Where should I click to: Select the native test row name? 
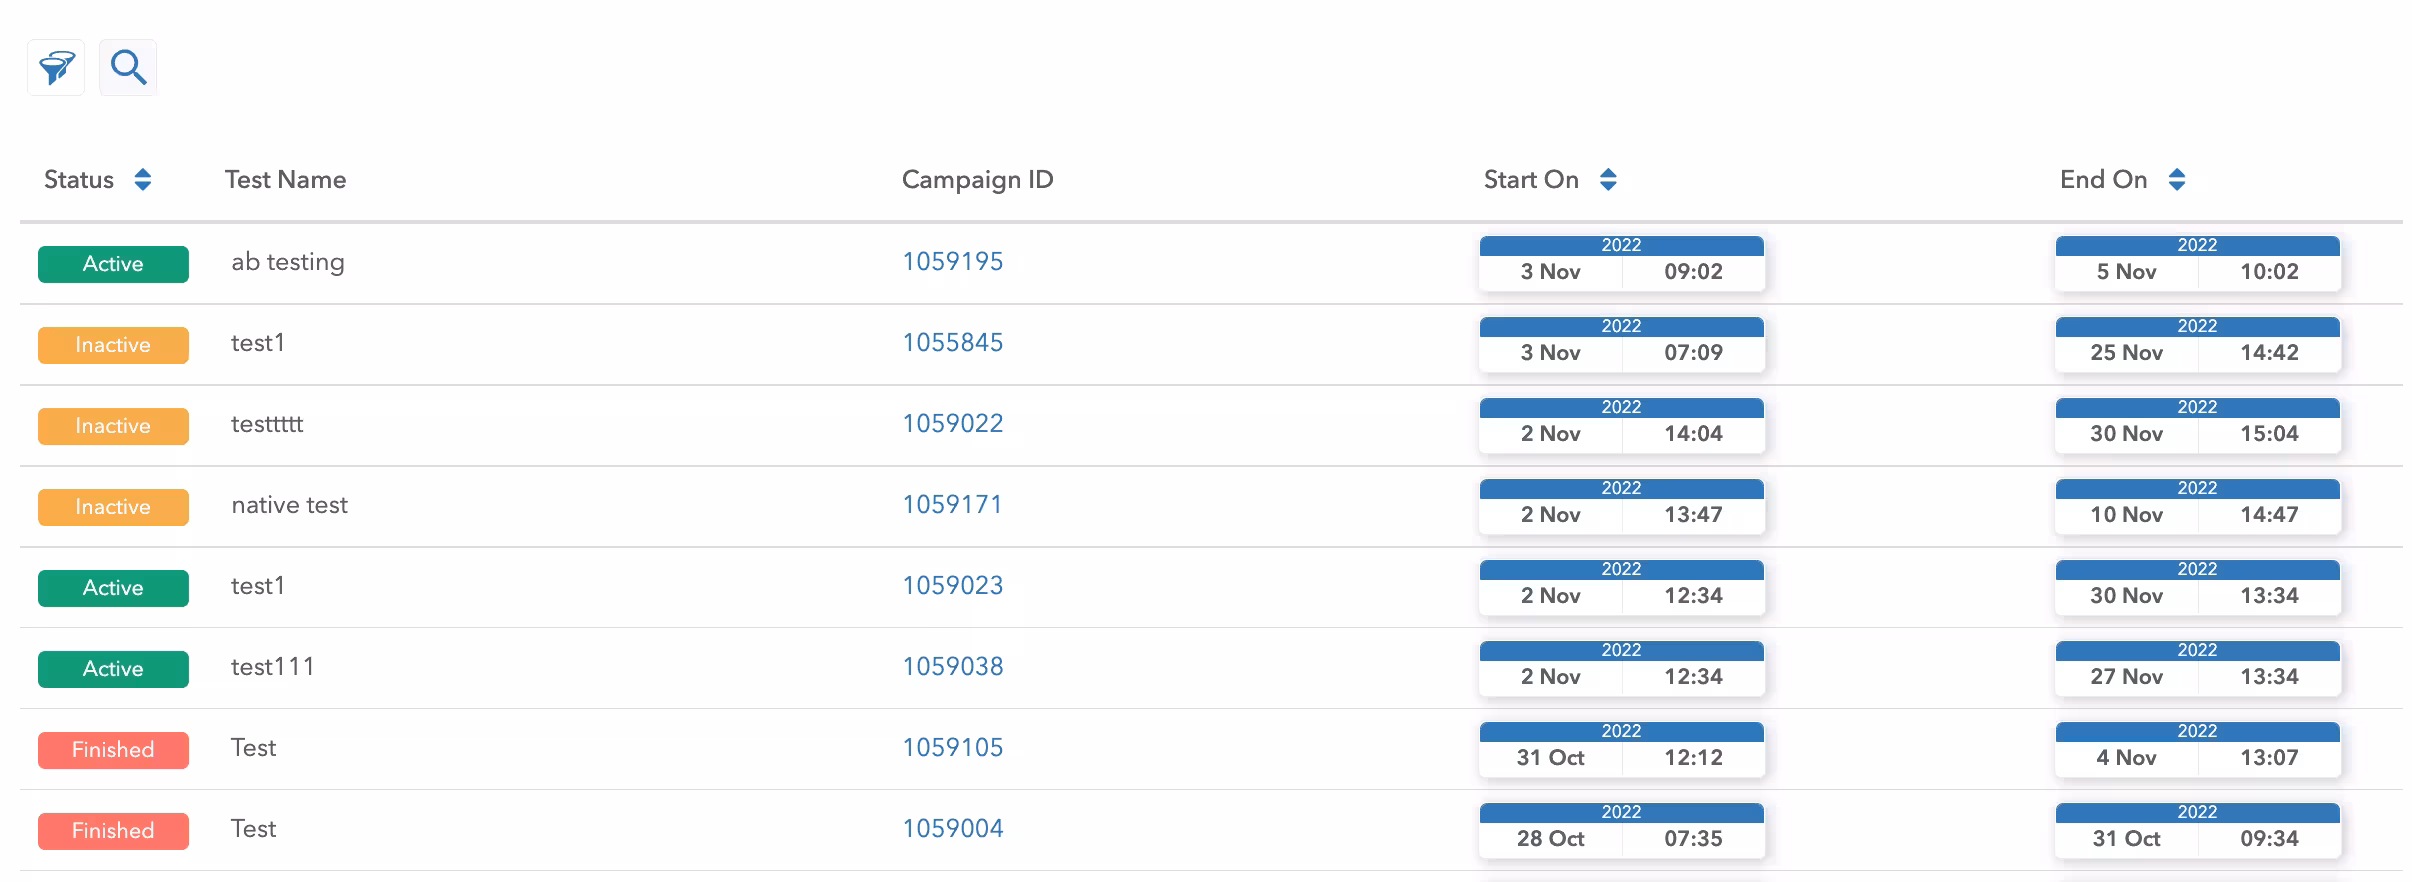[x=289, y=506]
